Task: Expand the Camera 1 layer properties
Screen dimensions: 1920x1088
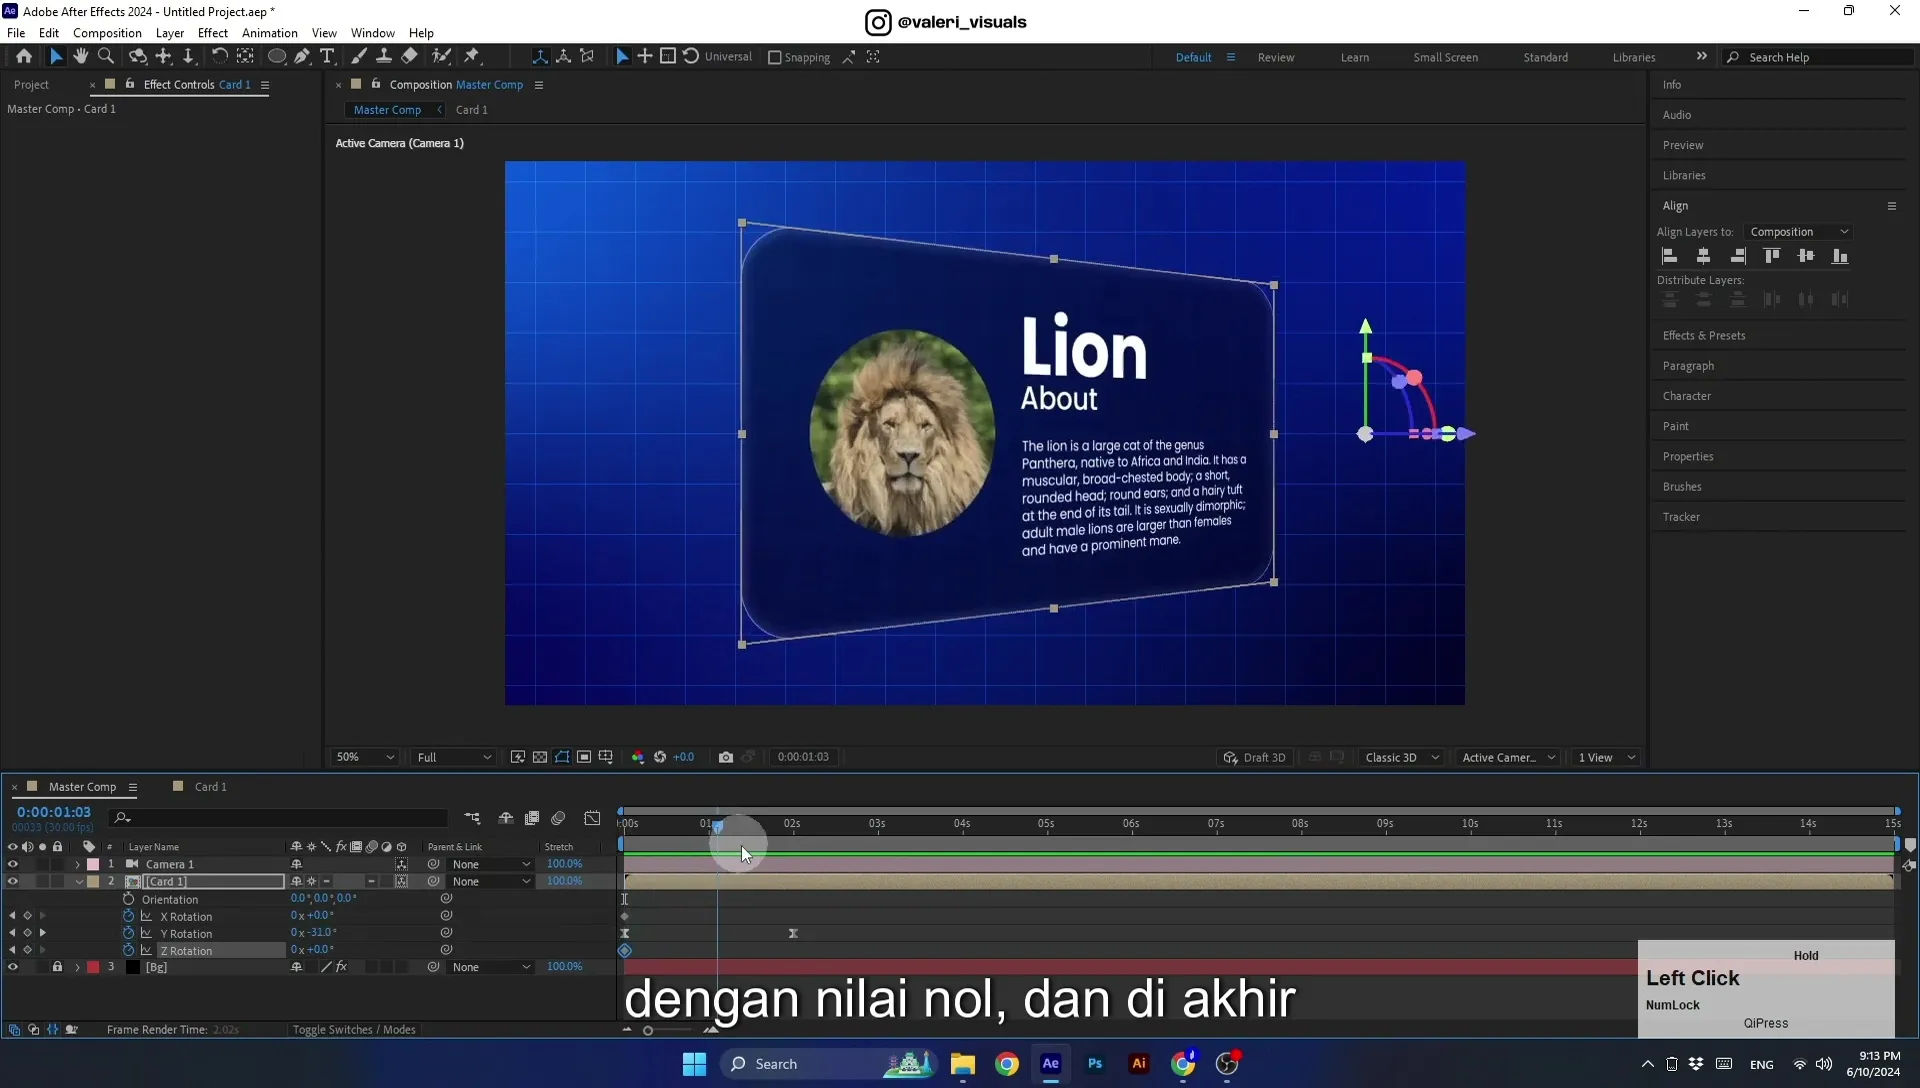Action: 78,864
